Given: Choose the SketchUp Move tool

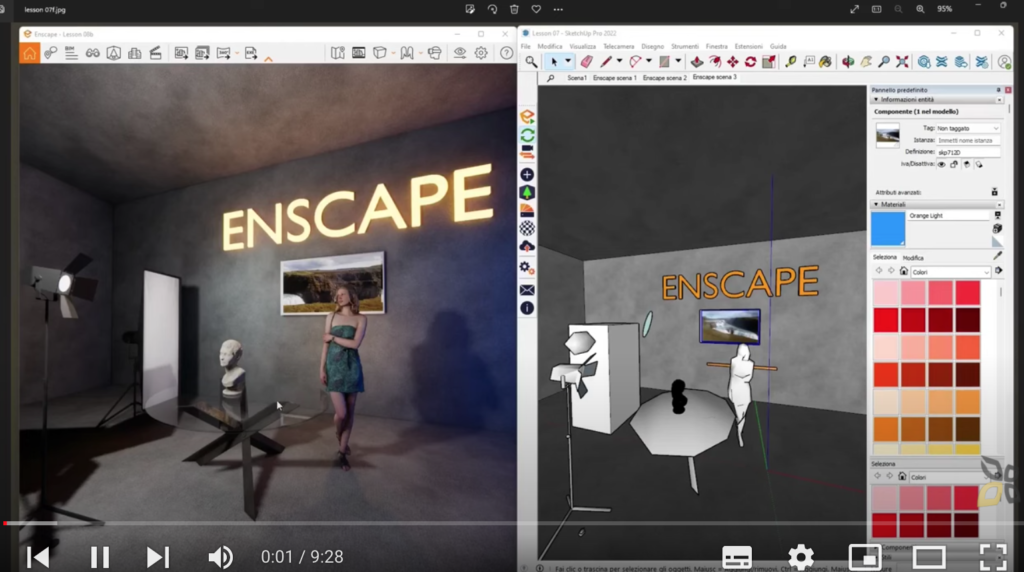Looking at the screenshot, I should tap(733, 62).
